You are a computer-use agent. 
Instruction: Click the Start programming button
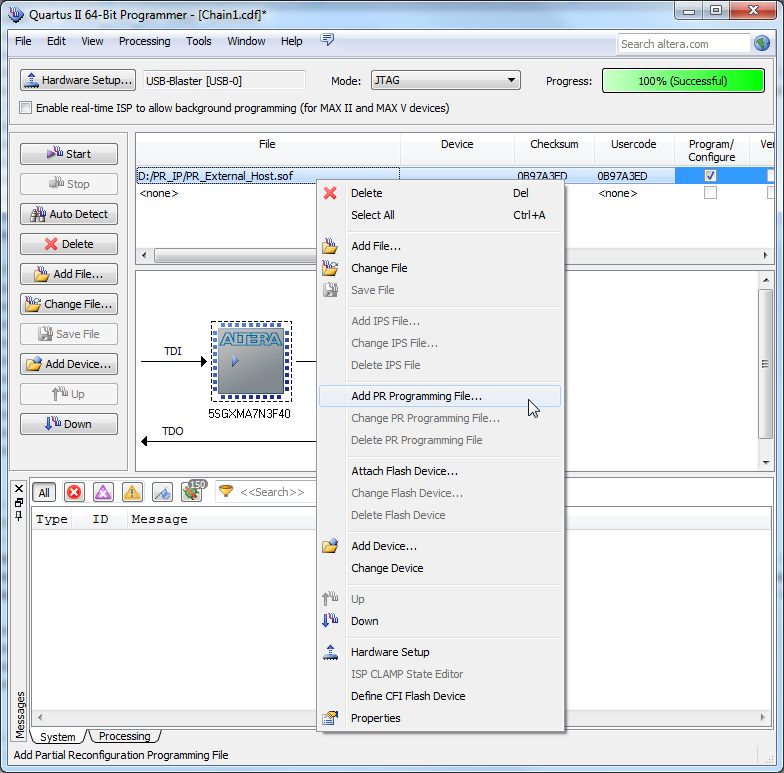[x=69, y=154]
